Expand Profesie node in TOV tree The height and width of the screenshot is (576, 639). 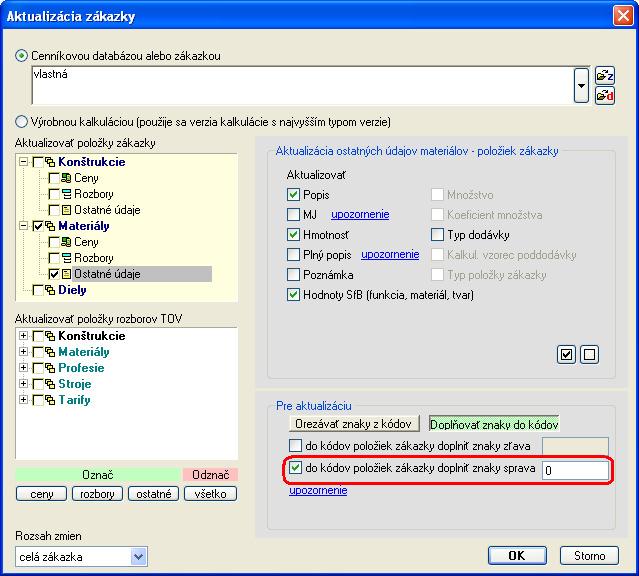pos(24,368)
